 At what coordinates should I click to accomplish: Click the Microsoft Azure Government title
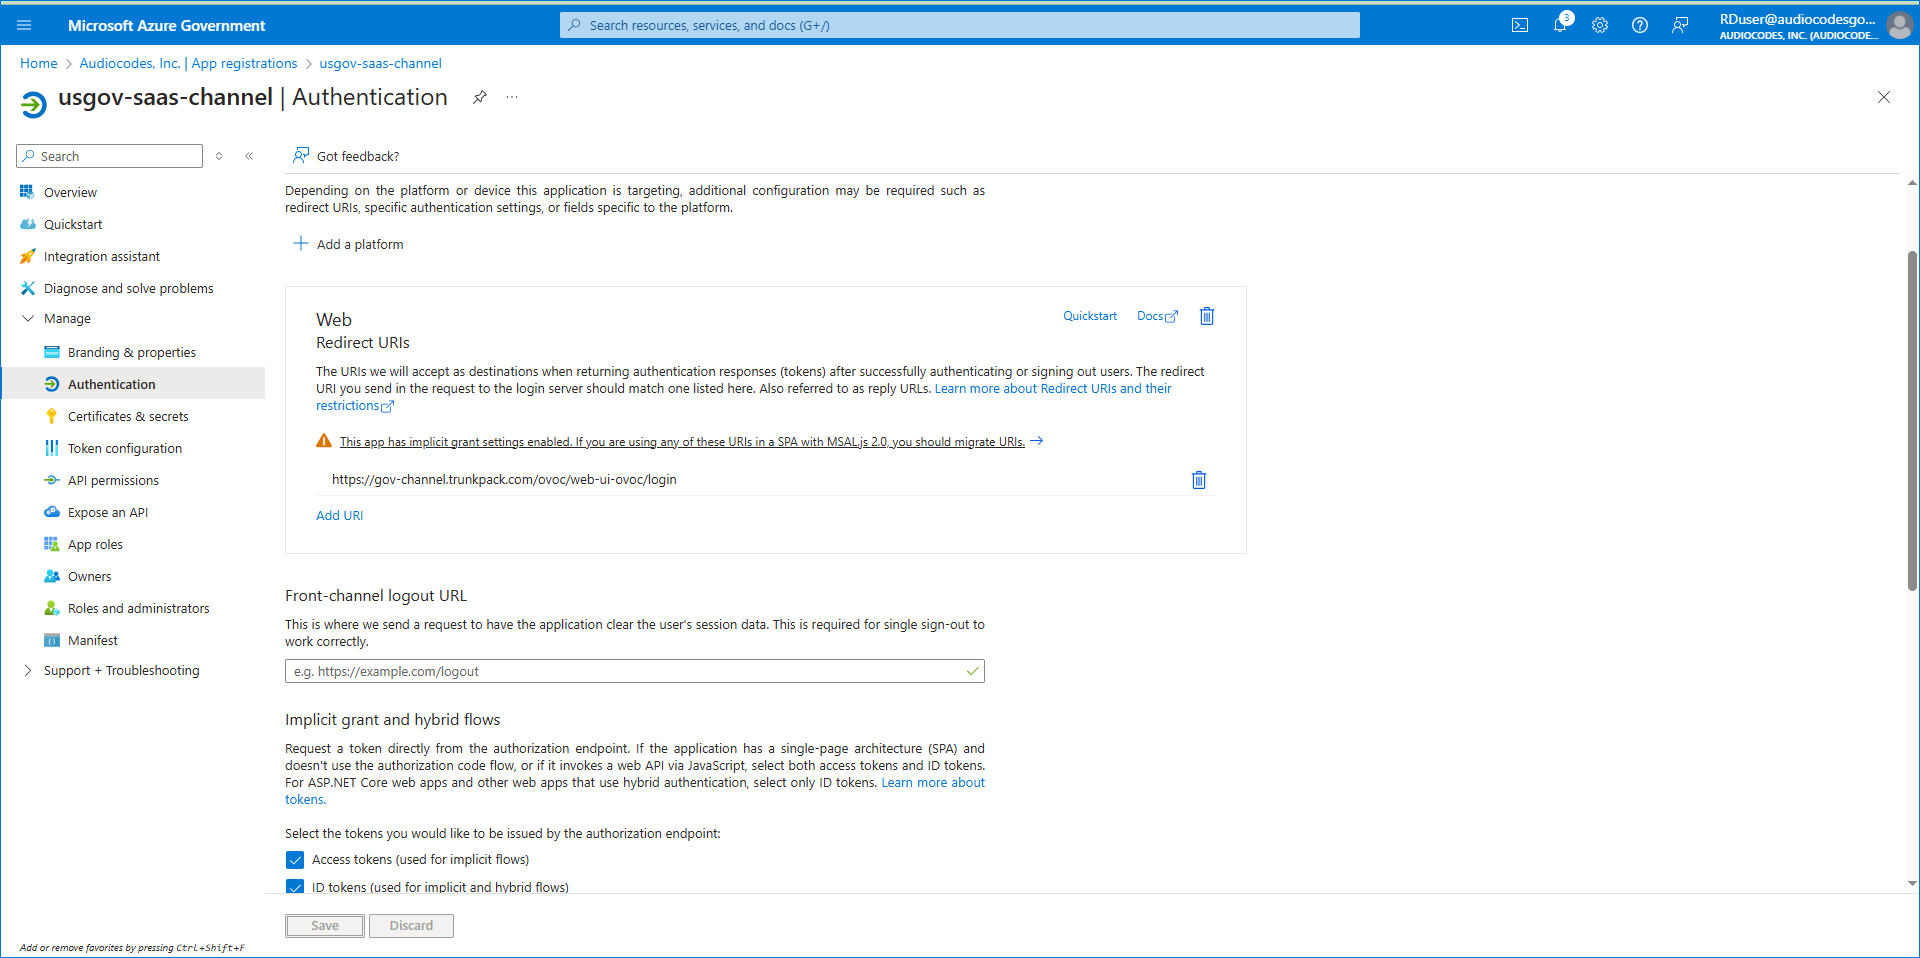click(x=167, y=25)
